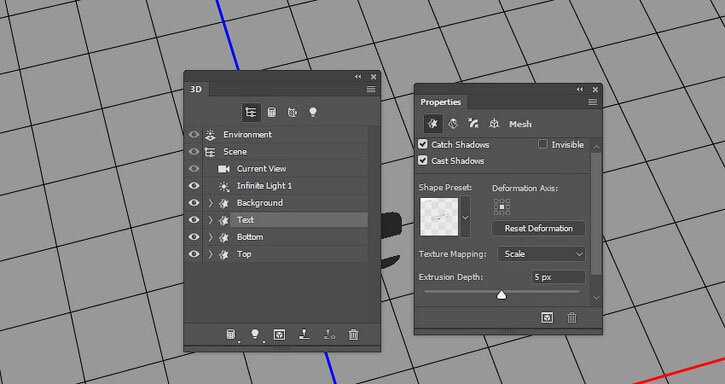Click the trash icon in Properties panel
The width and height of the screenshot is (725, 384).
(572, 318)
